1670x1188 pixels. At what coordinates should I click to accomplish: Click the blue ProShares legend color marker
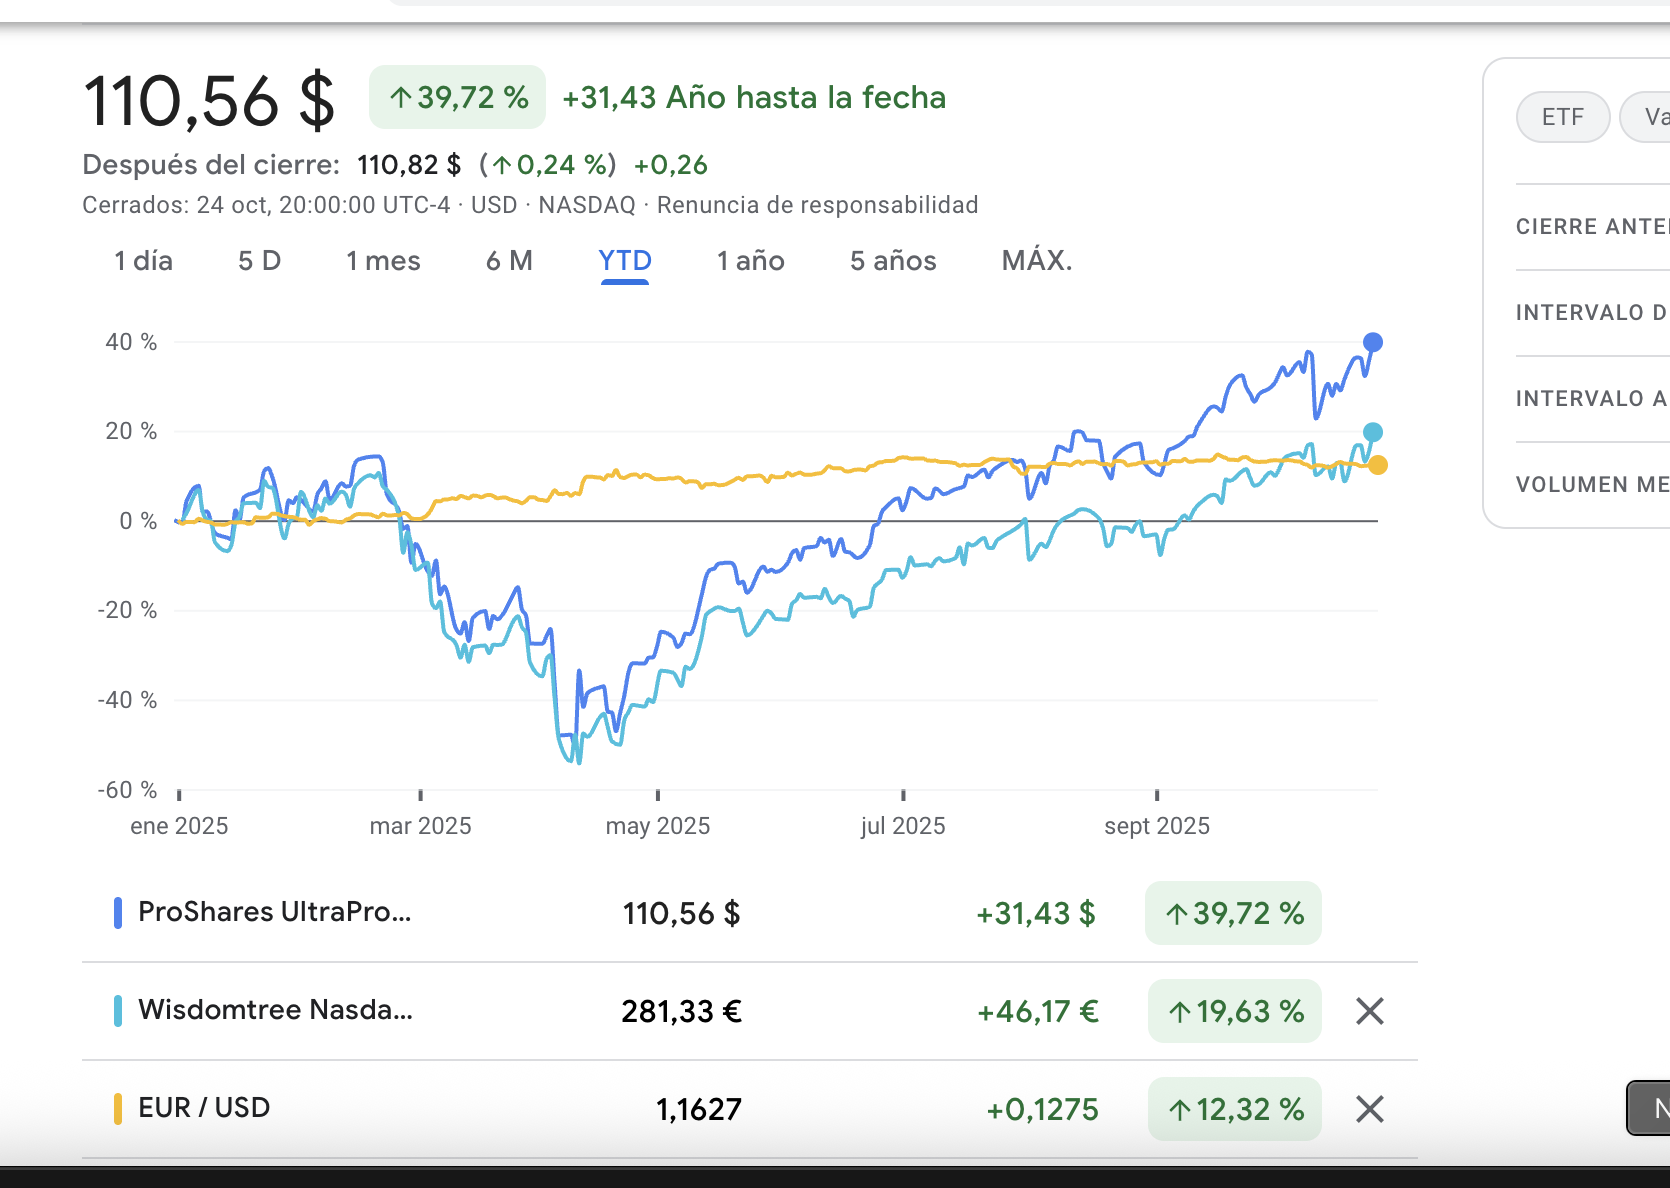pyautogui.click(x=118, y=913)
